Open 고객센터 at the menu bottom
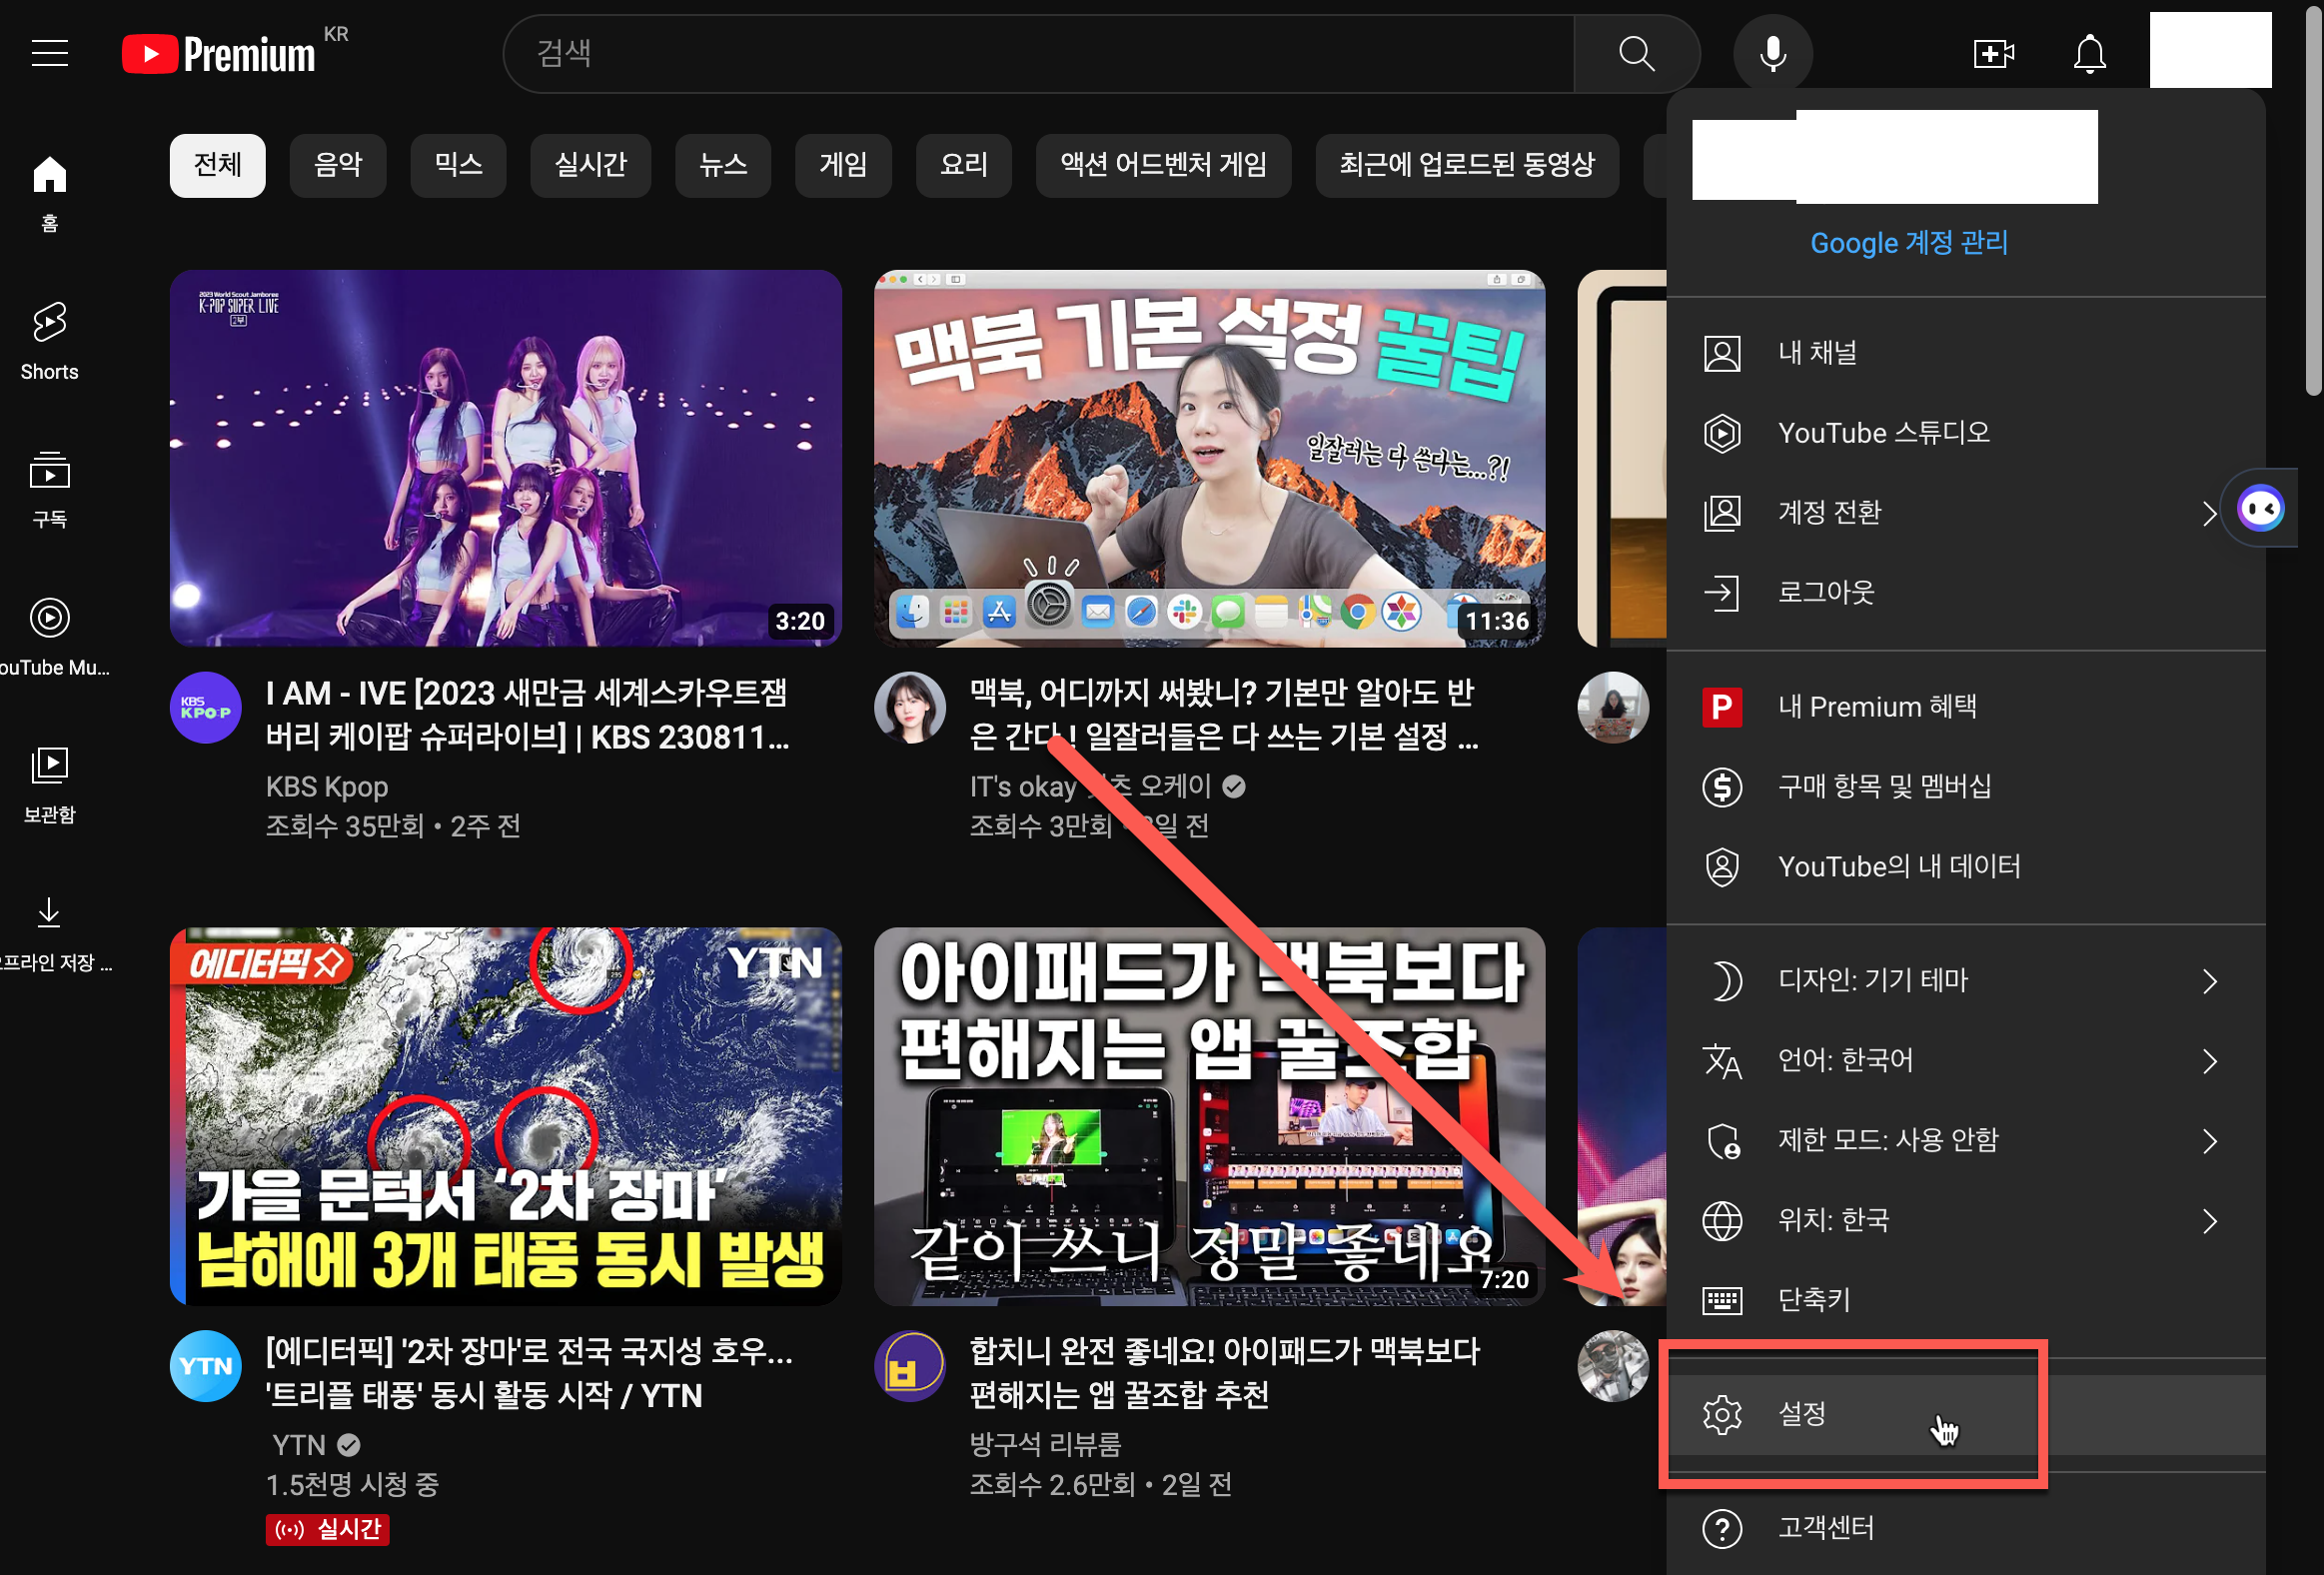 [x=1825, y=1527]
